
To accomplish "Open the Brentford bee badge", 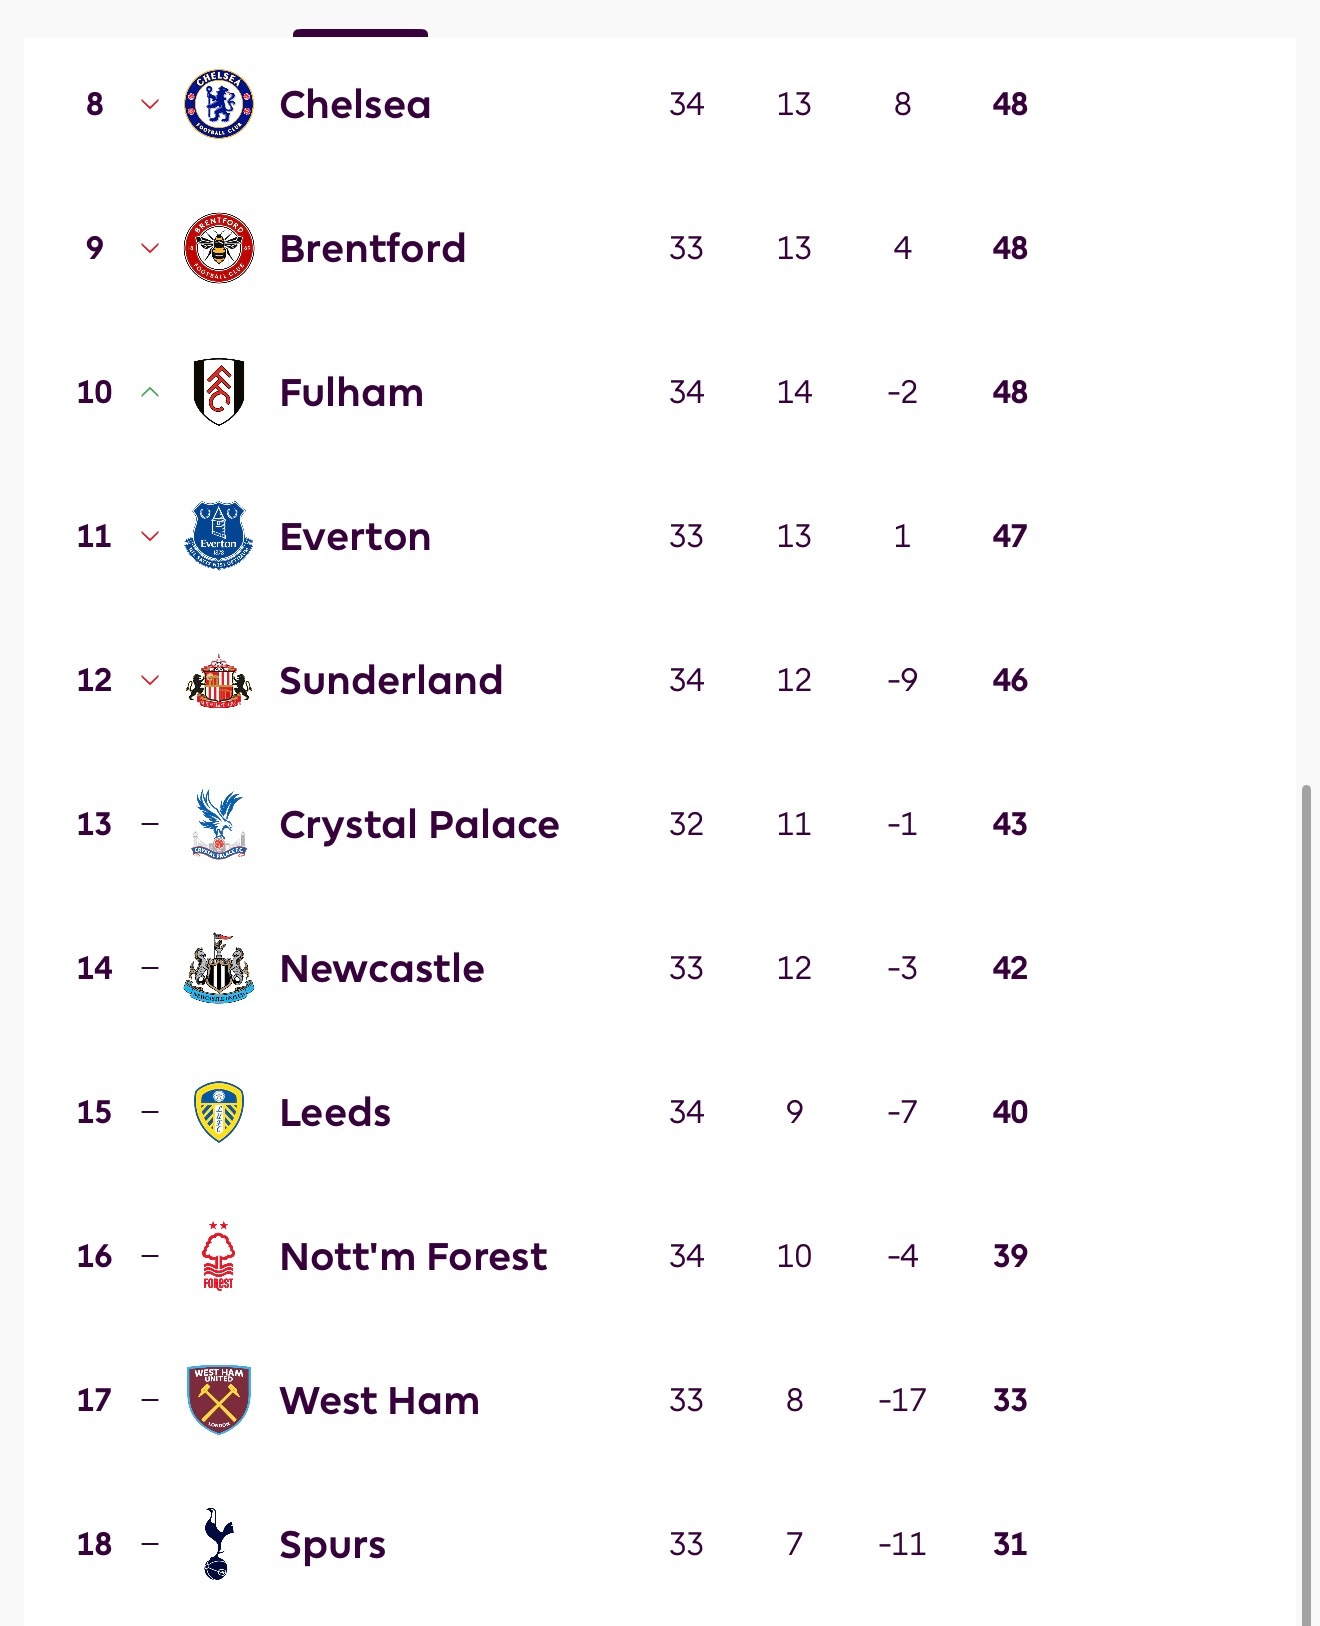I will (219, 248).
